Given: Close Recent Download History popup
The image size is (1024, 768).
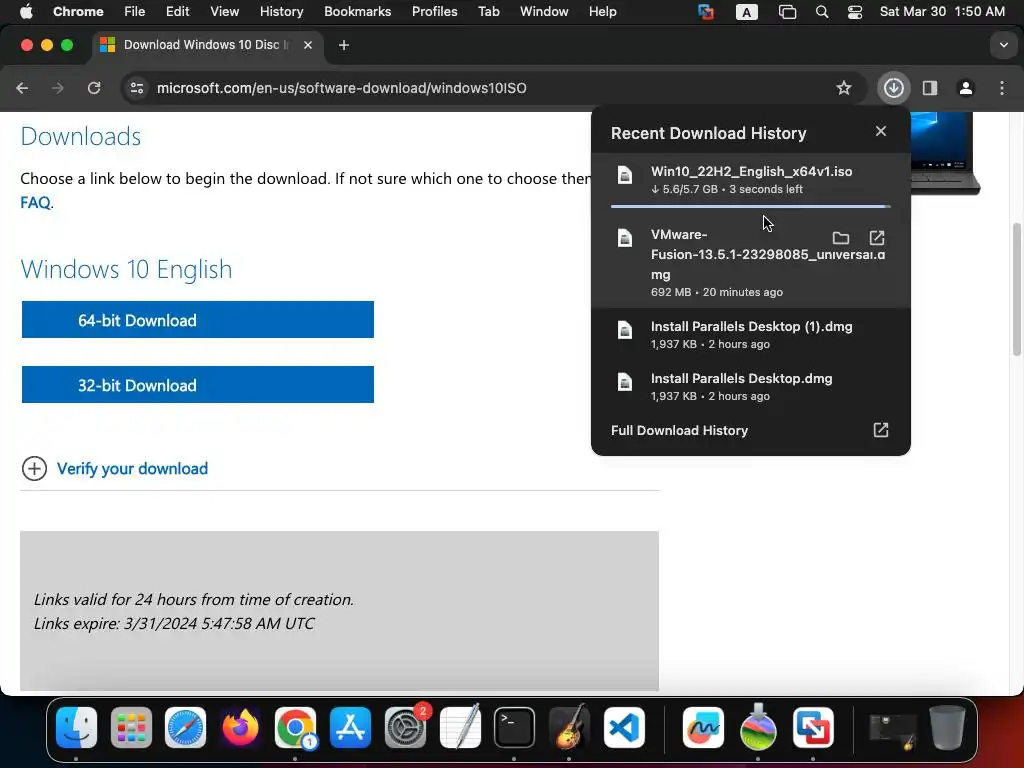Looking at the screenshot, I should click(x=880, y=131).
